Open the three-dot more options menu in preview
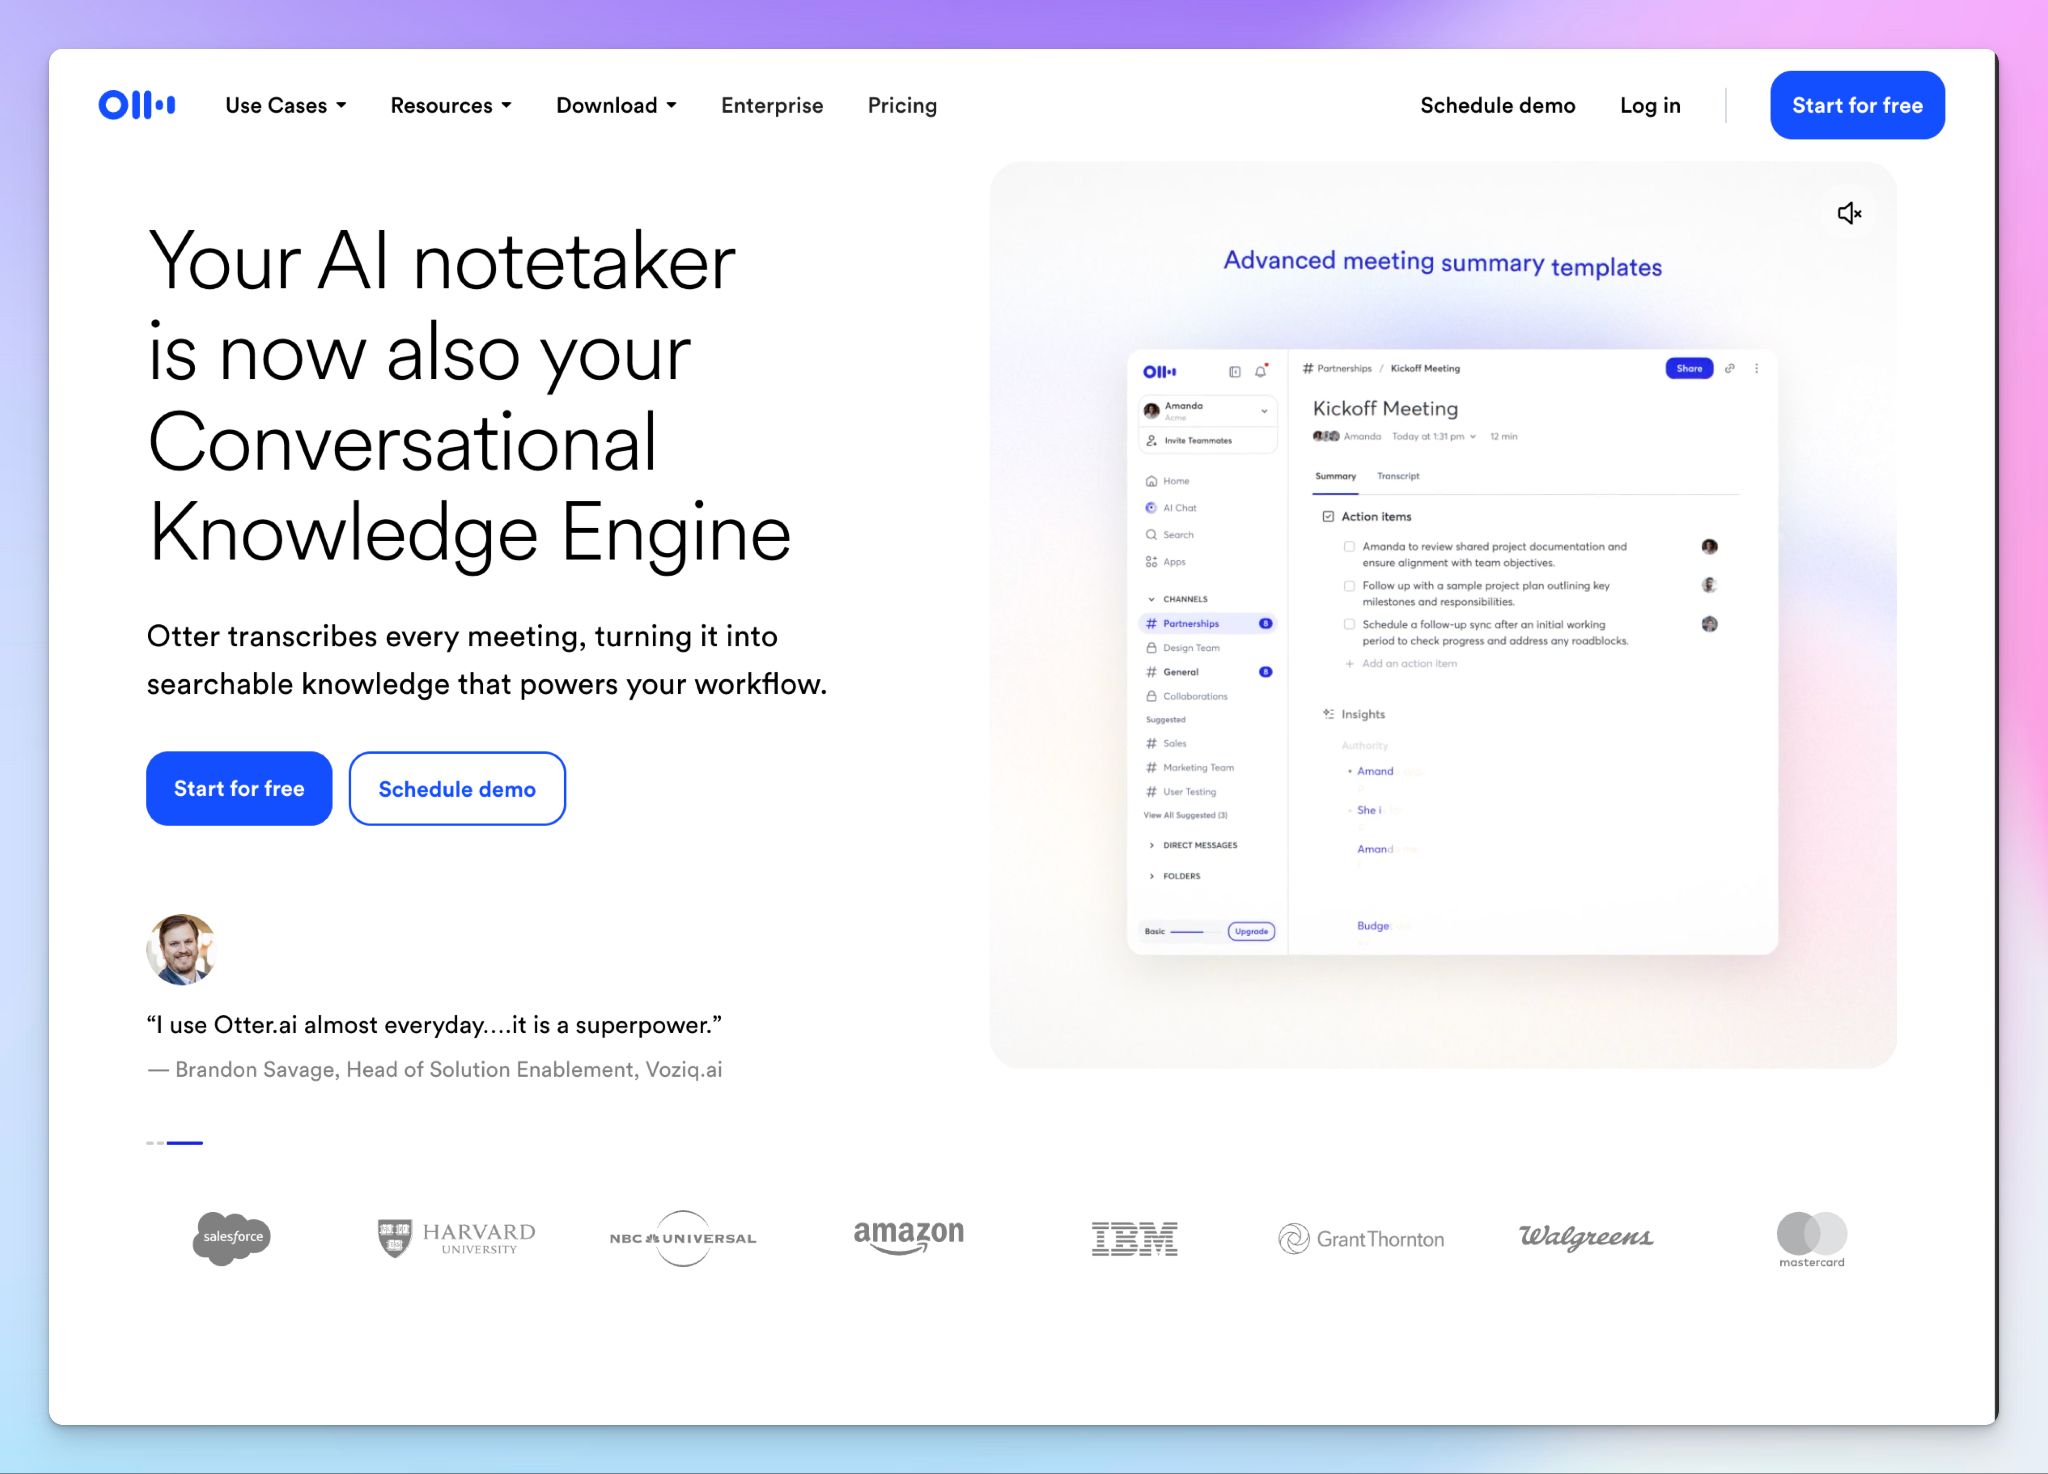Viewport: 2048px width, 1474px height. (x=1756, y=368)
